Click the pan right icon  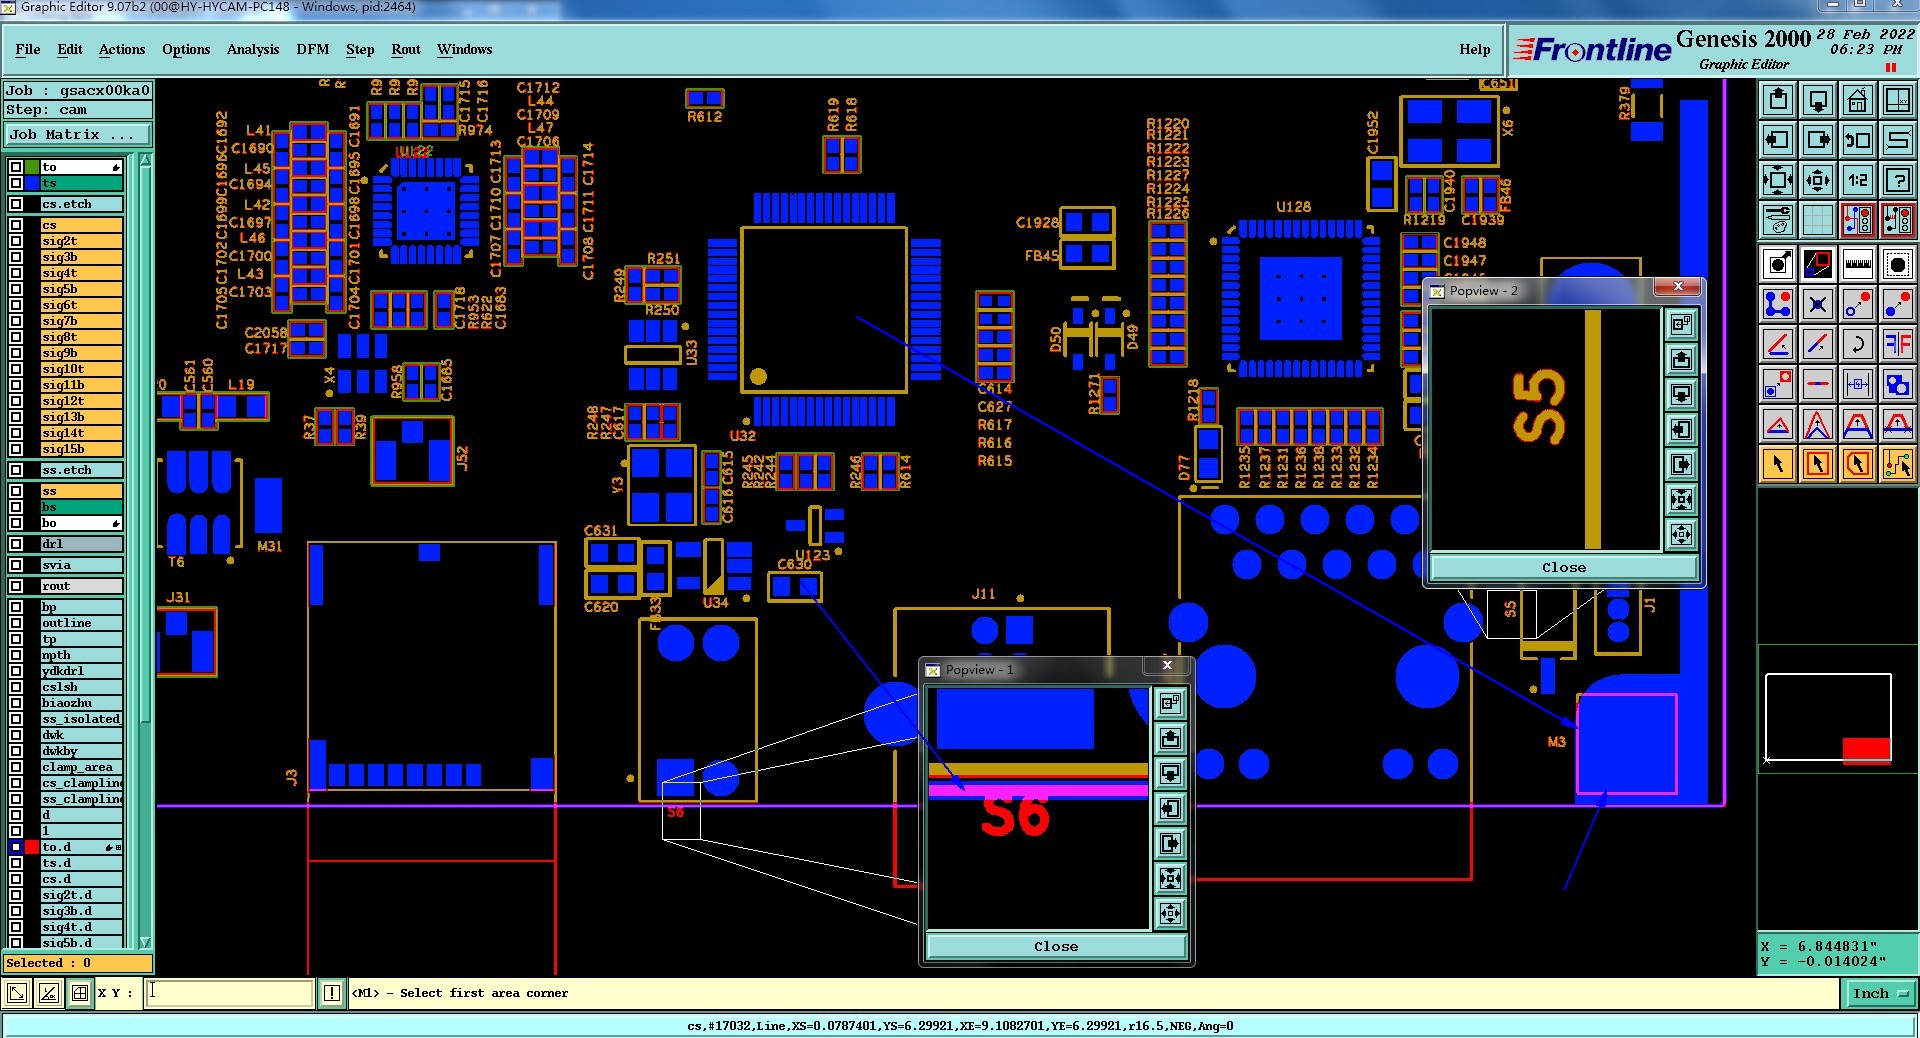coord(1818,140)
